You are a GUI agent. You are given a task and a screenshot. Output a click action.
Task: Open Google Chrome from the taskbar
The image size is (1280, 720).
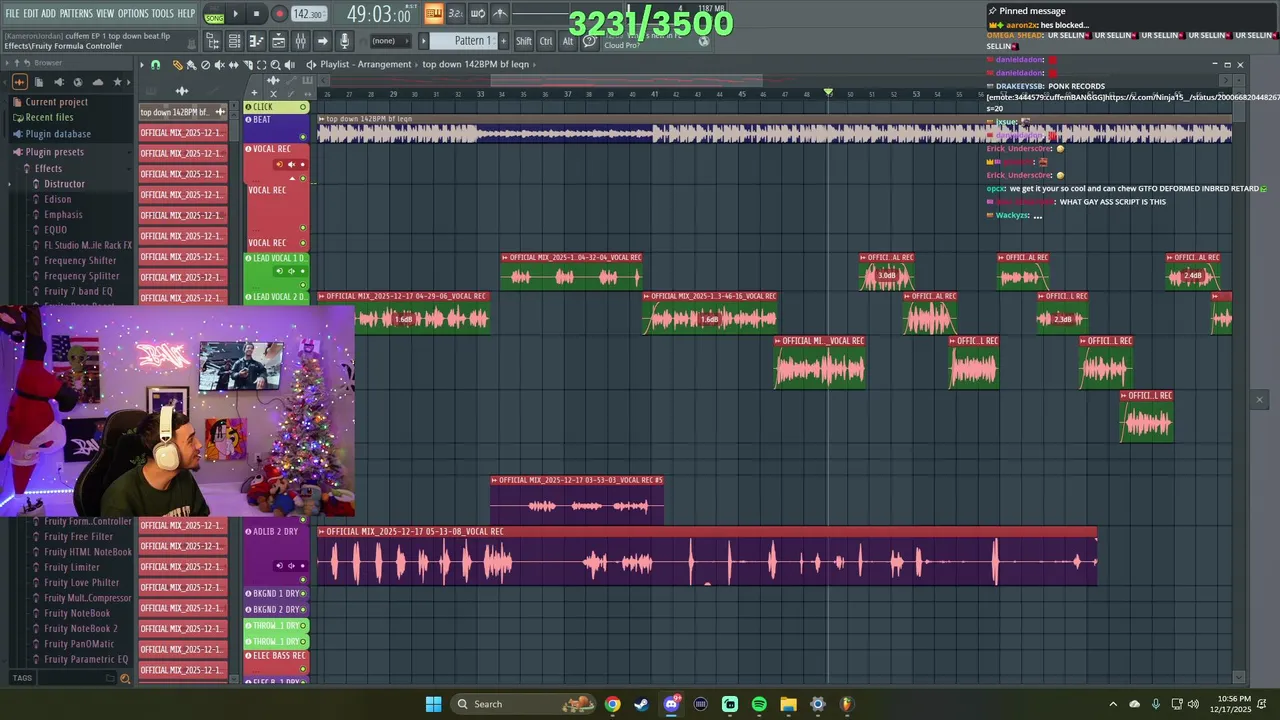(612, 704)
